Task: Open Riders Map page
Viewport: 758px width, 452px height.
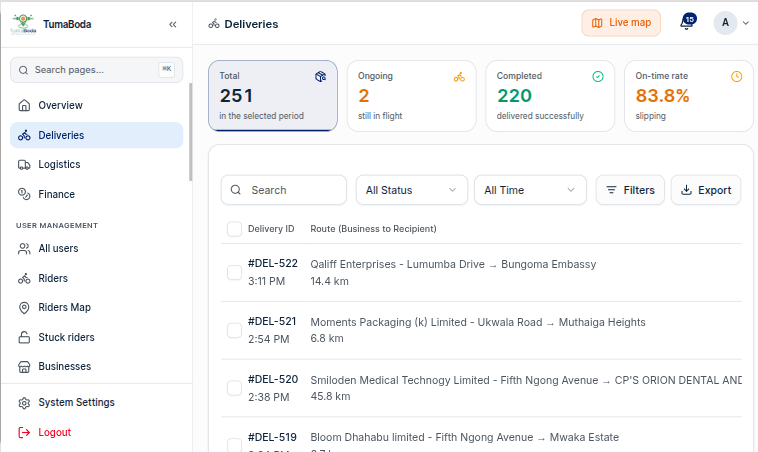Action: [x=97, y=308]
